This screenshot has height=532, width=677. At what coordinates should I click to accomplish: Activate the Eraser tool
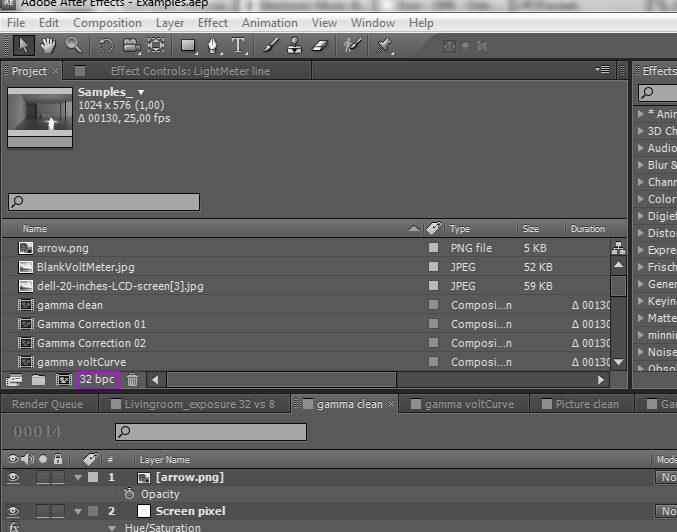[x=320, y=45]
